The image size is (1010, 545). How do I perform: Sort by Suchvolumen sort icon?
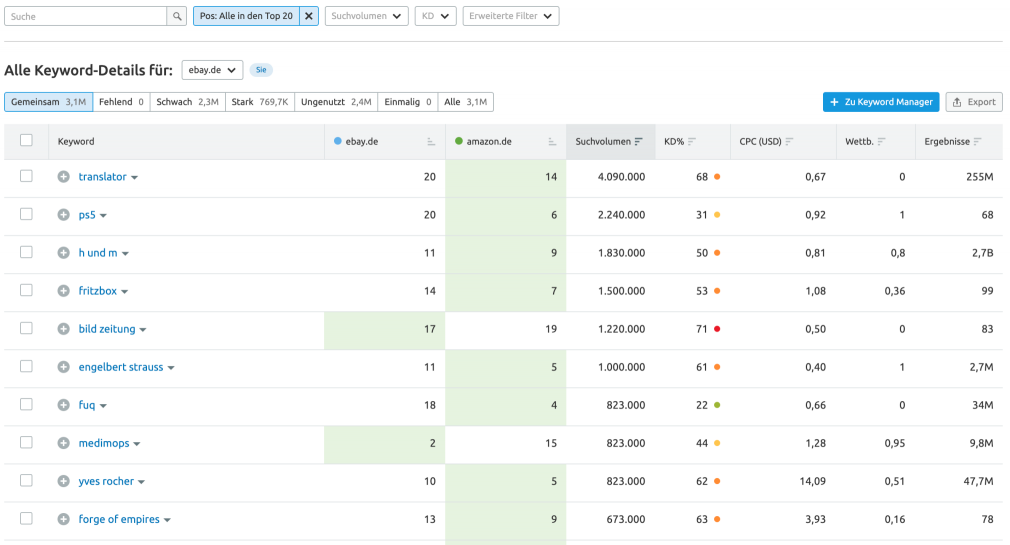(638, 142)
